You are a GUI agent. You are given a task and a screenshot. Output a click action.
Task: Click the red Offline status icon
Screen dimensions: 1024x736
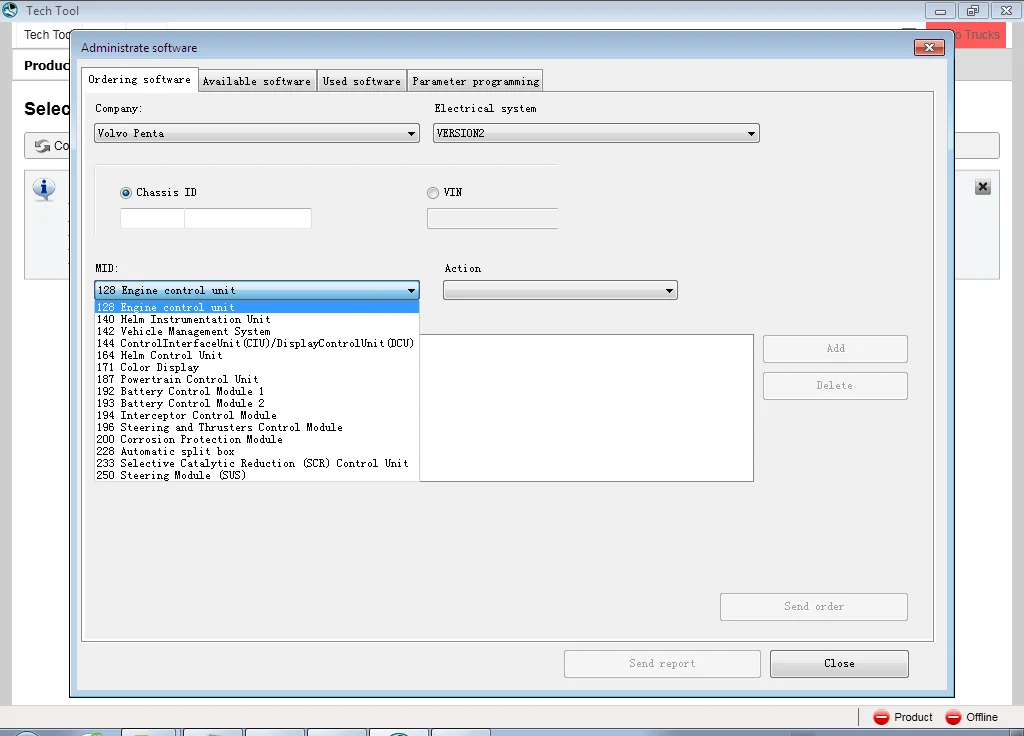(953, 717)
